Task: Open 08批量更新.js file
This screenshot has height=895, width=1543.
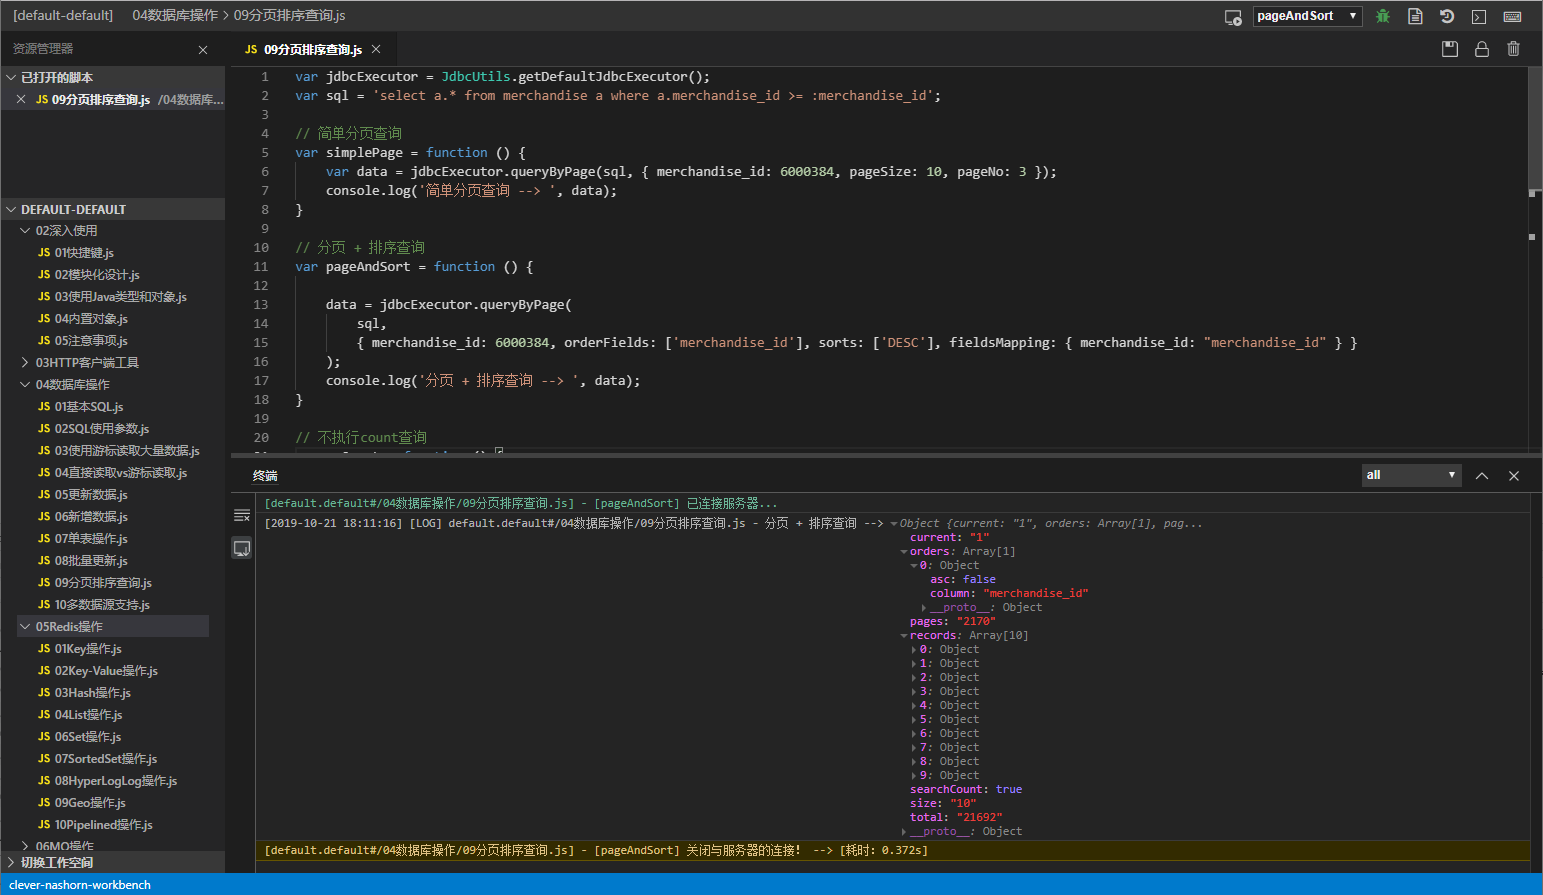Action: pyautogui.click(x=91, y=561)
